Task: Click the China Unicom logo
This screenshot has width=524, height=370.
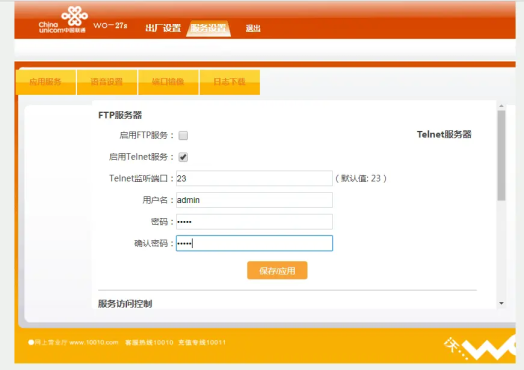Action: (x=63, y=20)
